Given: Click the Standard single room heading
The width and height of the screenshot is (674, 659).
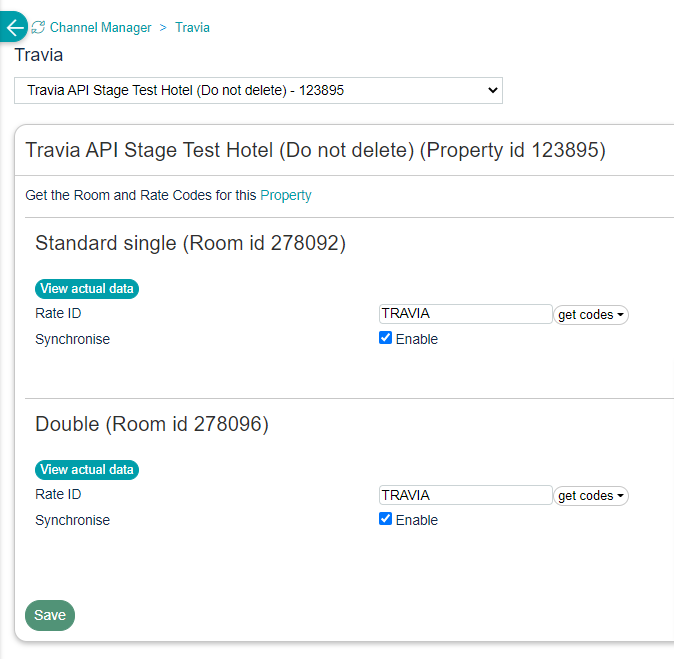Looking at the screenshot, I should [x=190, y=243].
